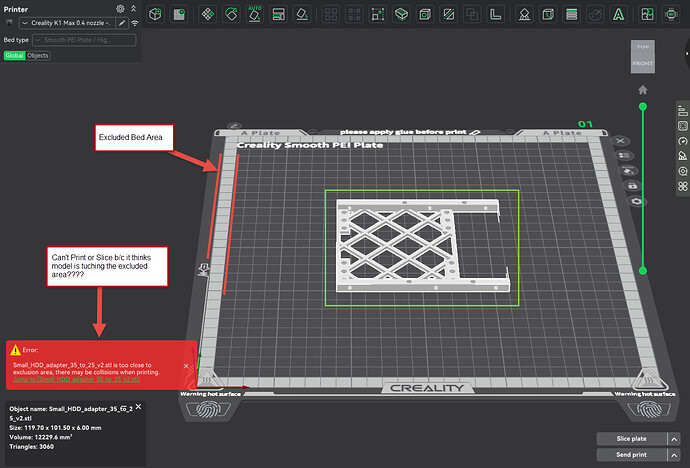Click the printer device icon in toolbar
This screenshot has height=468, width=690.
click(x=671, y=14)
